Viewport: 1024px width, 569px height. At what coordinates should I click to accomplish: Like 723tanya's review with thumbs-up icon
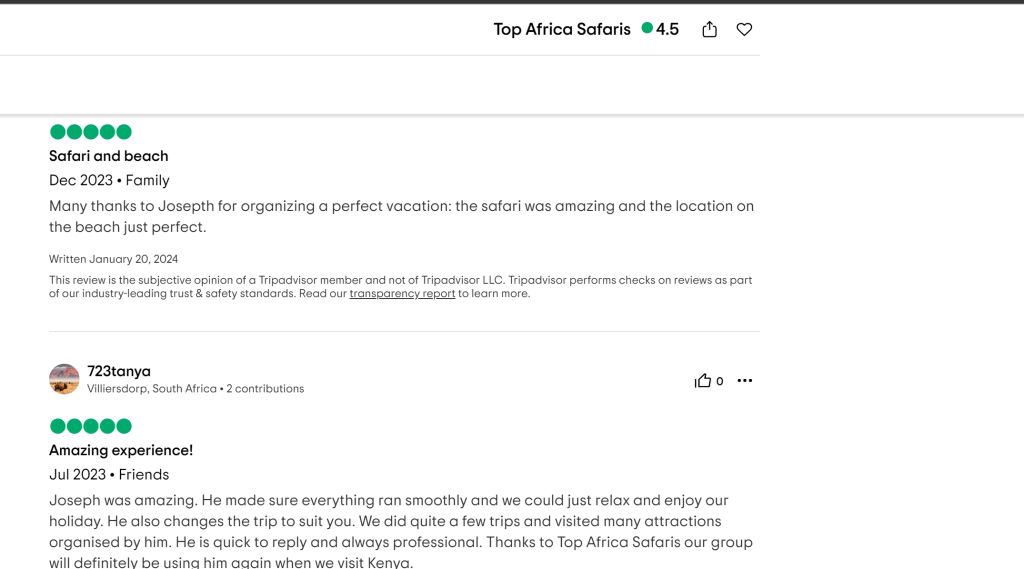tap(703, 381)
